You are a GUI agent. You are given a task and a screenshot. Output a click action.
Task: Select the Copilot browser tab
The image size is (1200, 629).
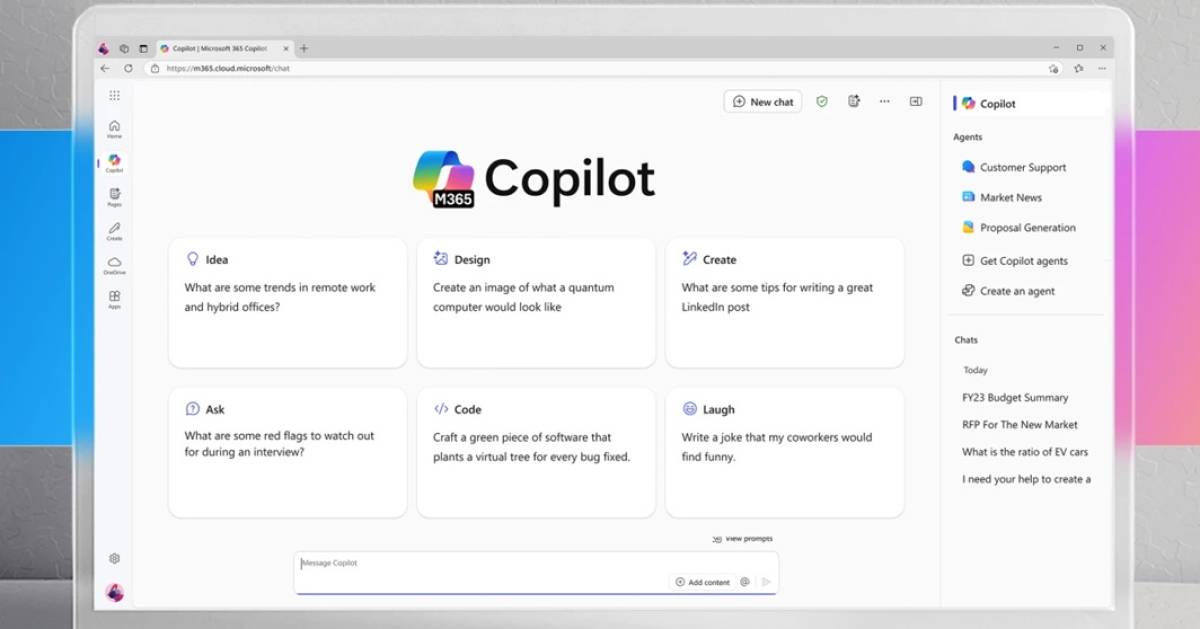click(222, 47)
